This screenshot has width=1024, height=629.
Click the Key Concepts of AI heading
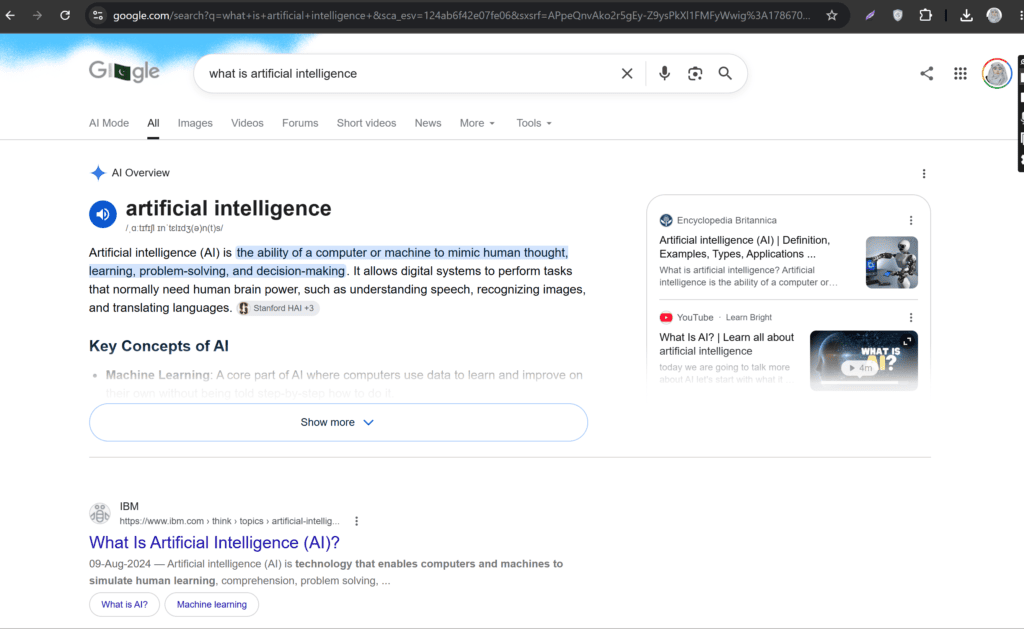tap(159, 346)
